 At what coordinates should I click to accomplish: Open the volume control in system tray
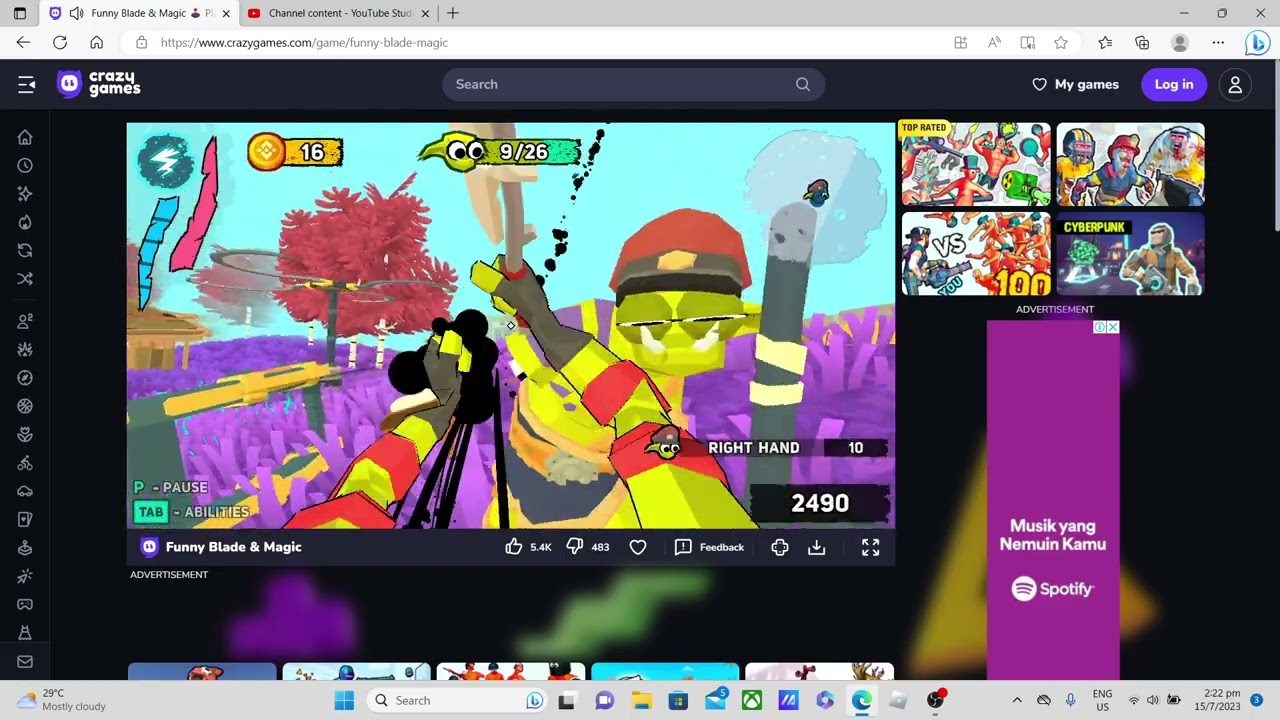pyautogui.click(x=1153, y=700)
